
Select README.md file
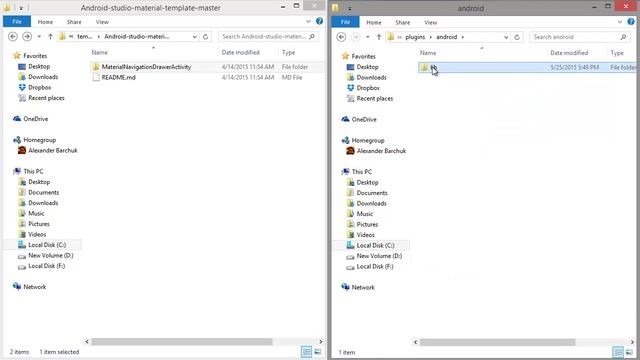tap(118, 78)
